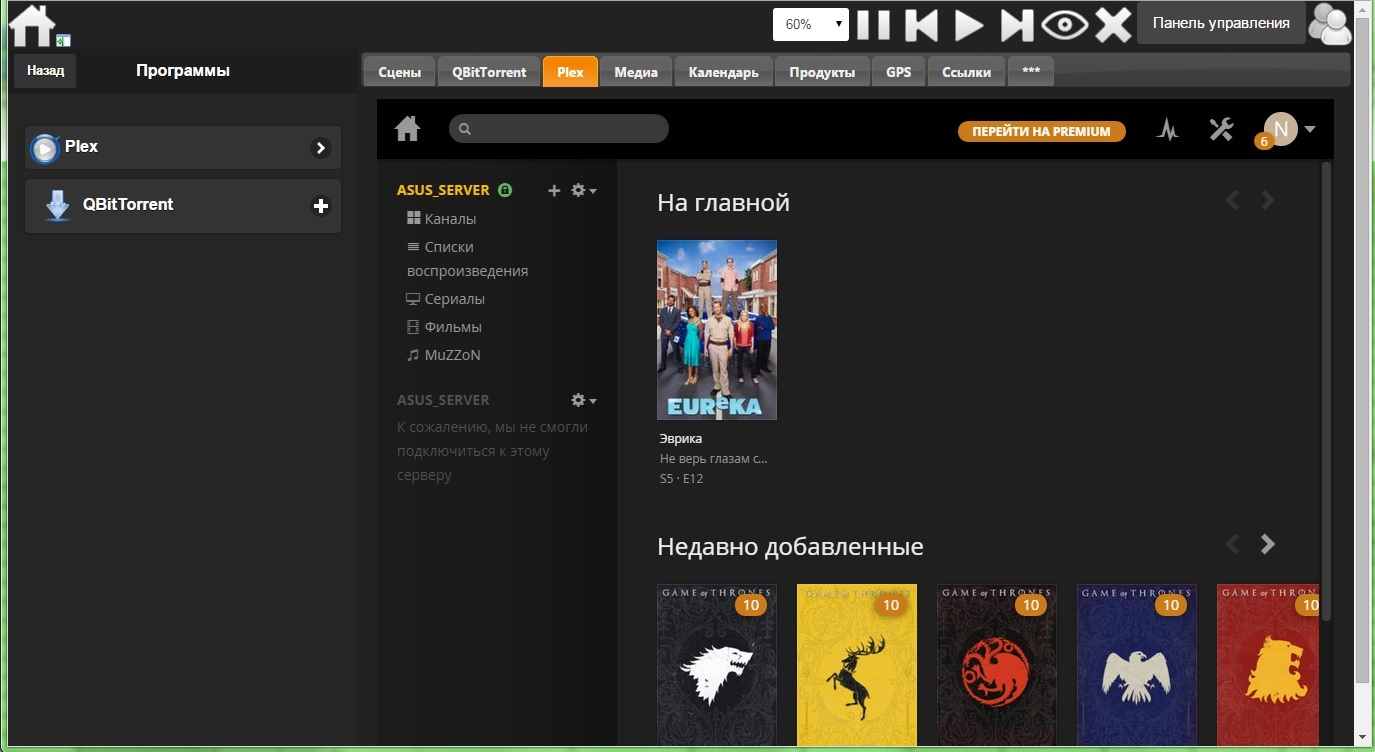Open the Эврика poster thumbnail

(x=717, y=329)
